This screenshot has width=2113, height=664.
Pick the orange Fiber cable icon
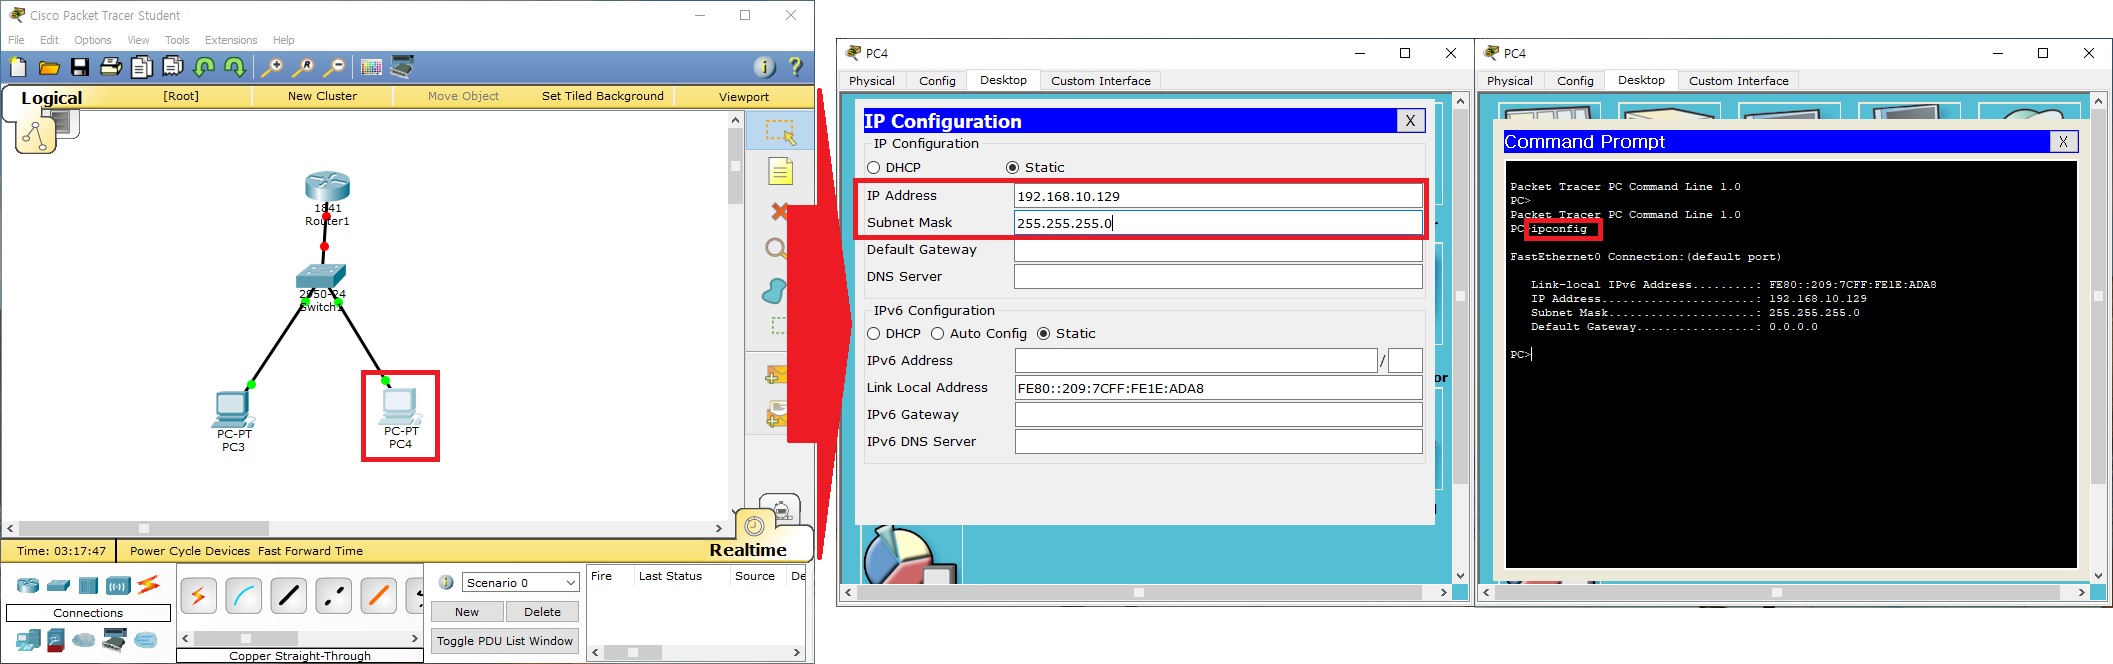coord(378,596)
